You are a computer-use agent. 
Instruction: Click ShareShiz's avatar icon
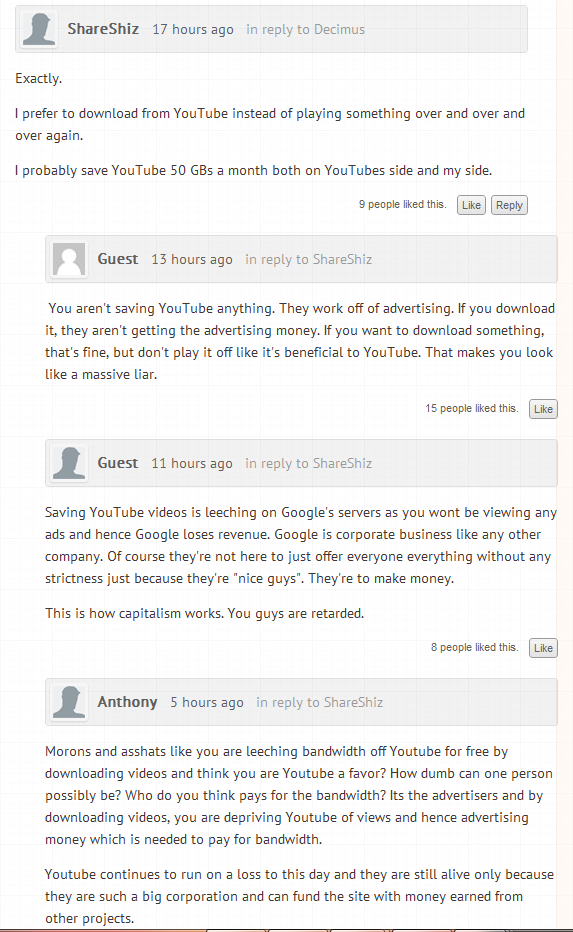[39, 29]
